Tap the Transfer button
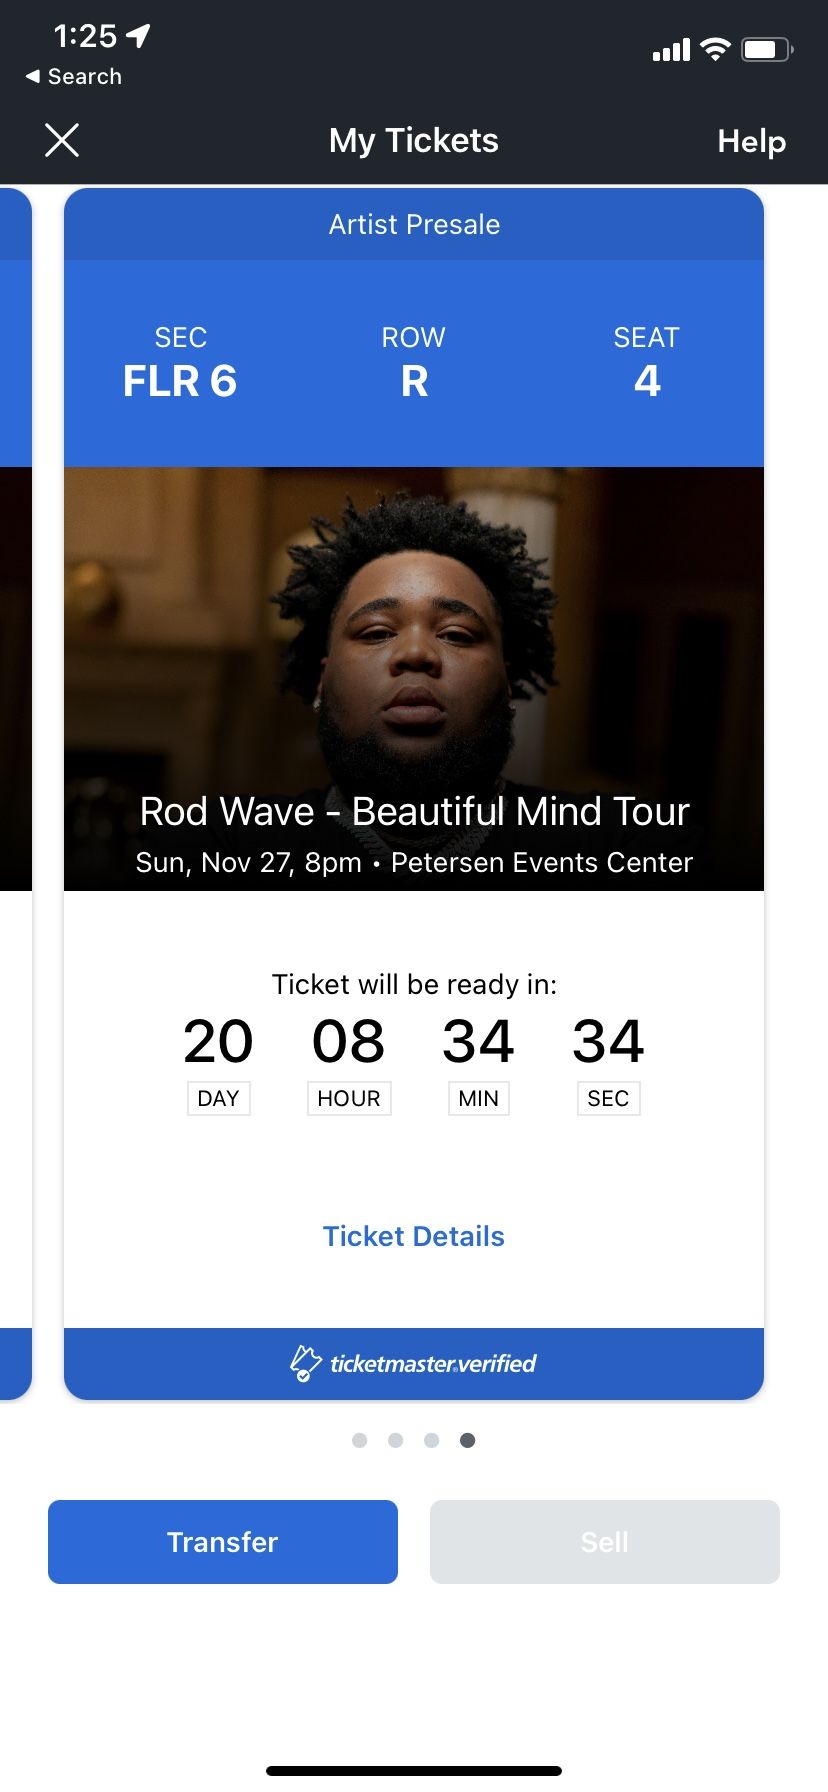828x1792 pixels. [x=222, y=1541]
